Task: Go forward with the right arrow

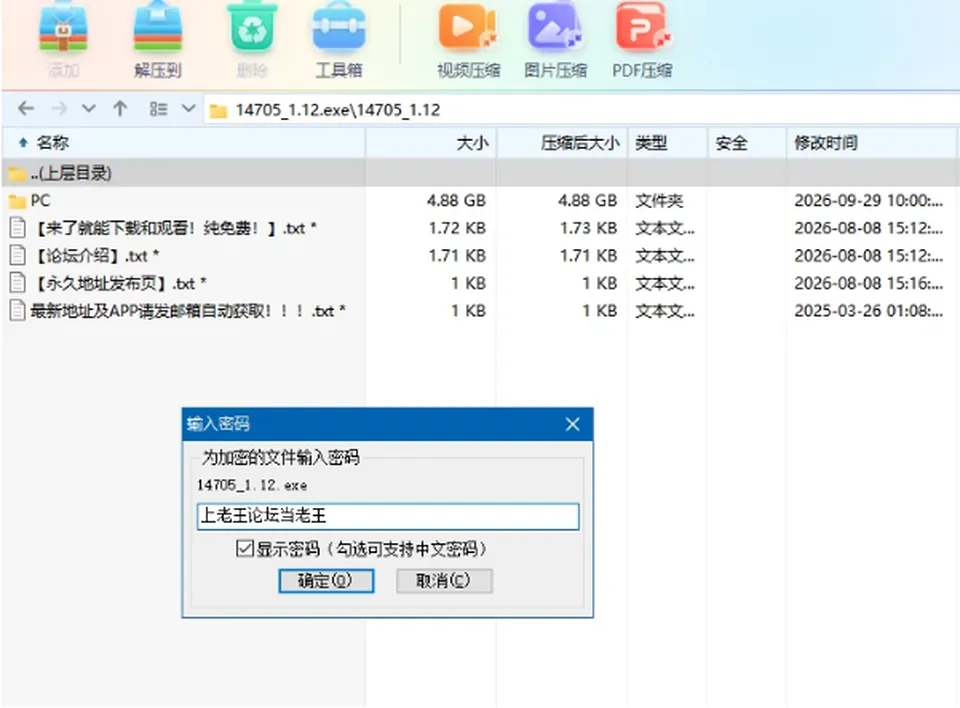Action: [x=59, y=109]
